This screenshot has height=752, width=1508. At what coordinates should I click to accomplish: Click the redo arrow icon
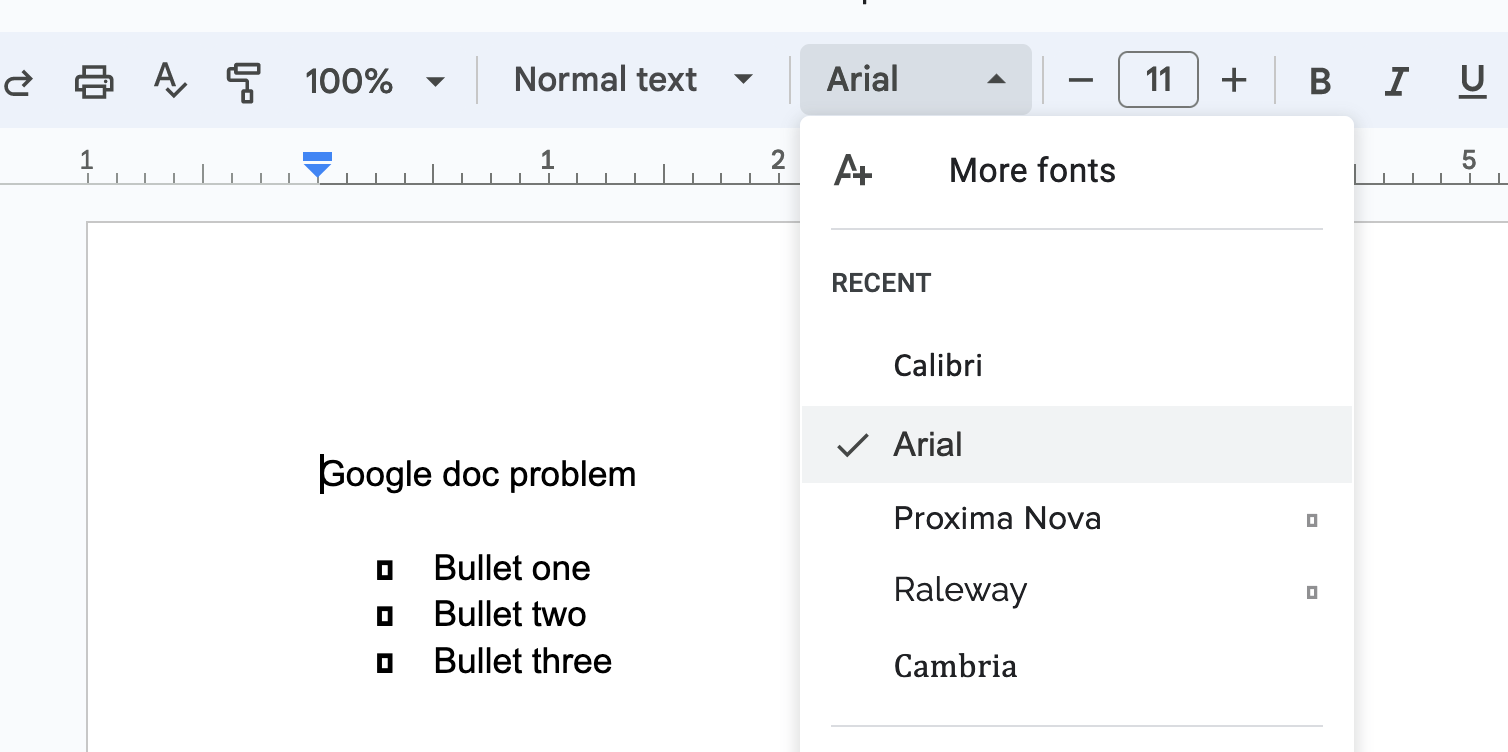pos(17,82)
